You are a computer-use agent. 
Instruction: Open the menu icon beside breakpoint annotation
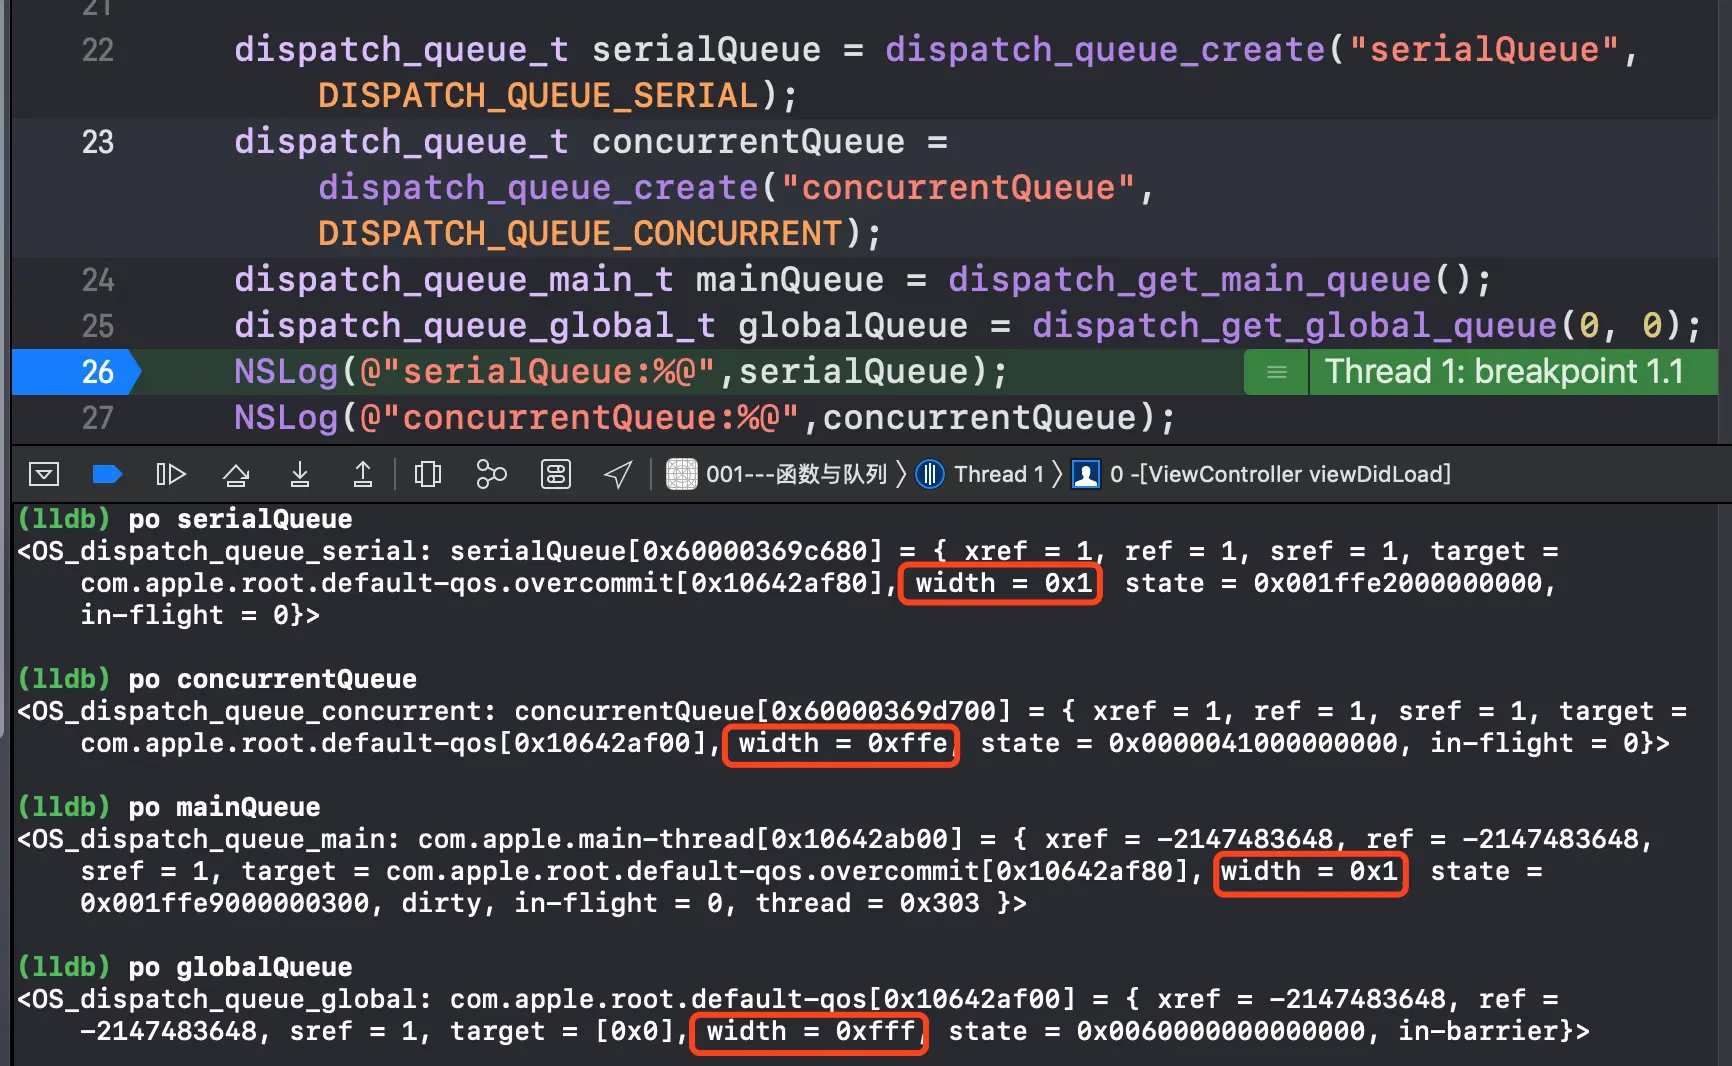(x=1276, y=372)
